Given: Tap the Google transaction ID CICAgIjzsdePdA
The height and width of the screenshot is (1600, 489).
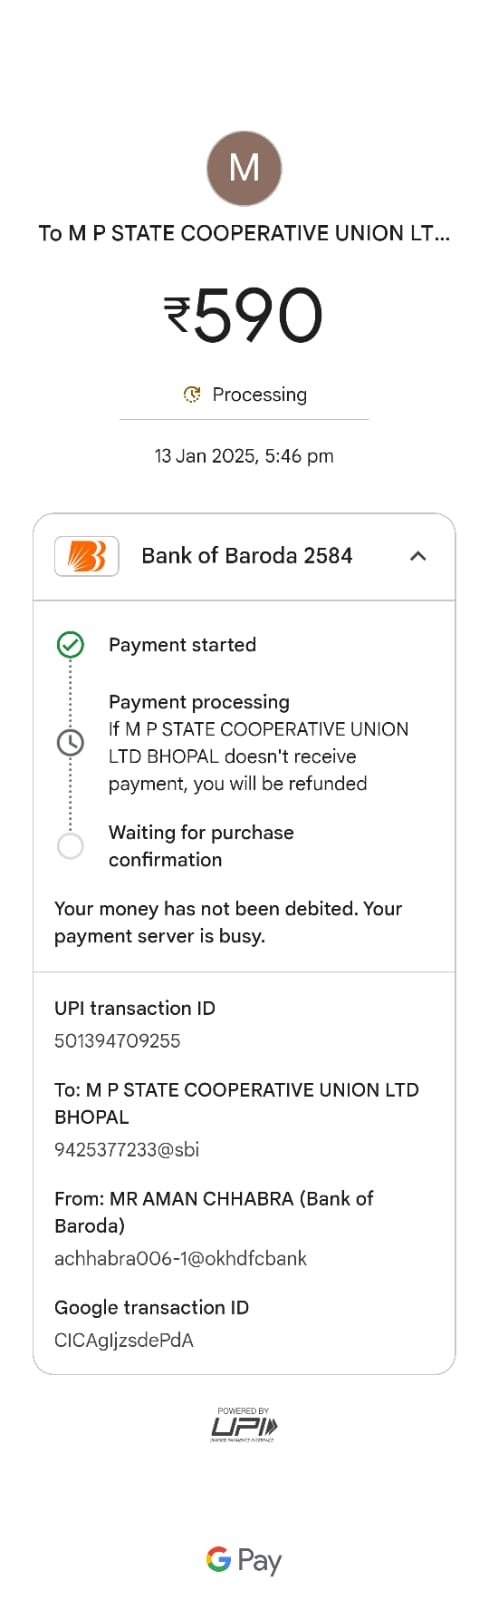Looking at the screenshot, I should pyautogui.click(x=124, y=1341).
